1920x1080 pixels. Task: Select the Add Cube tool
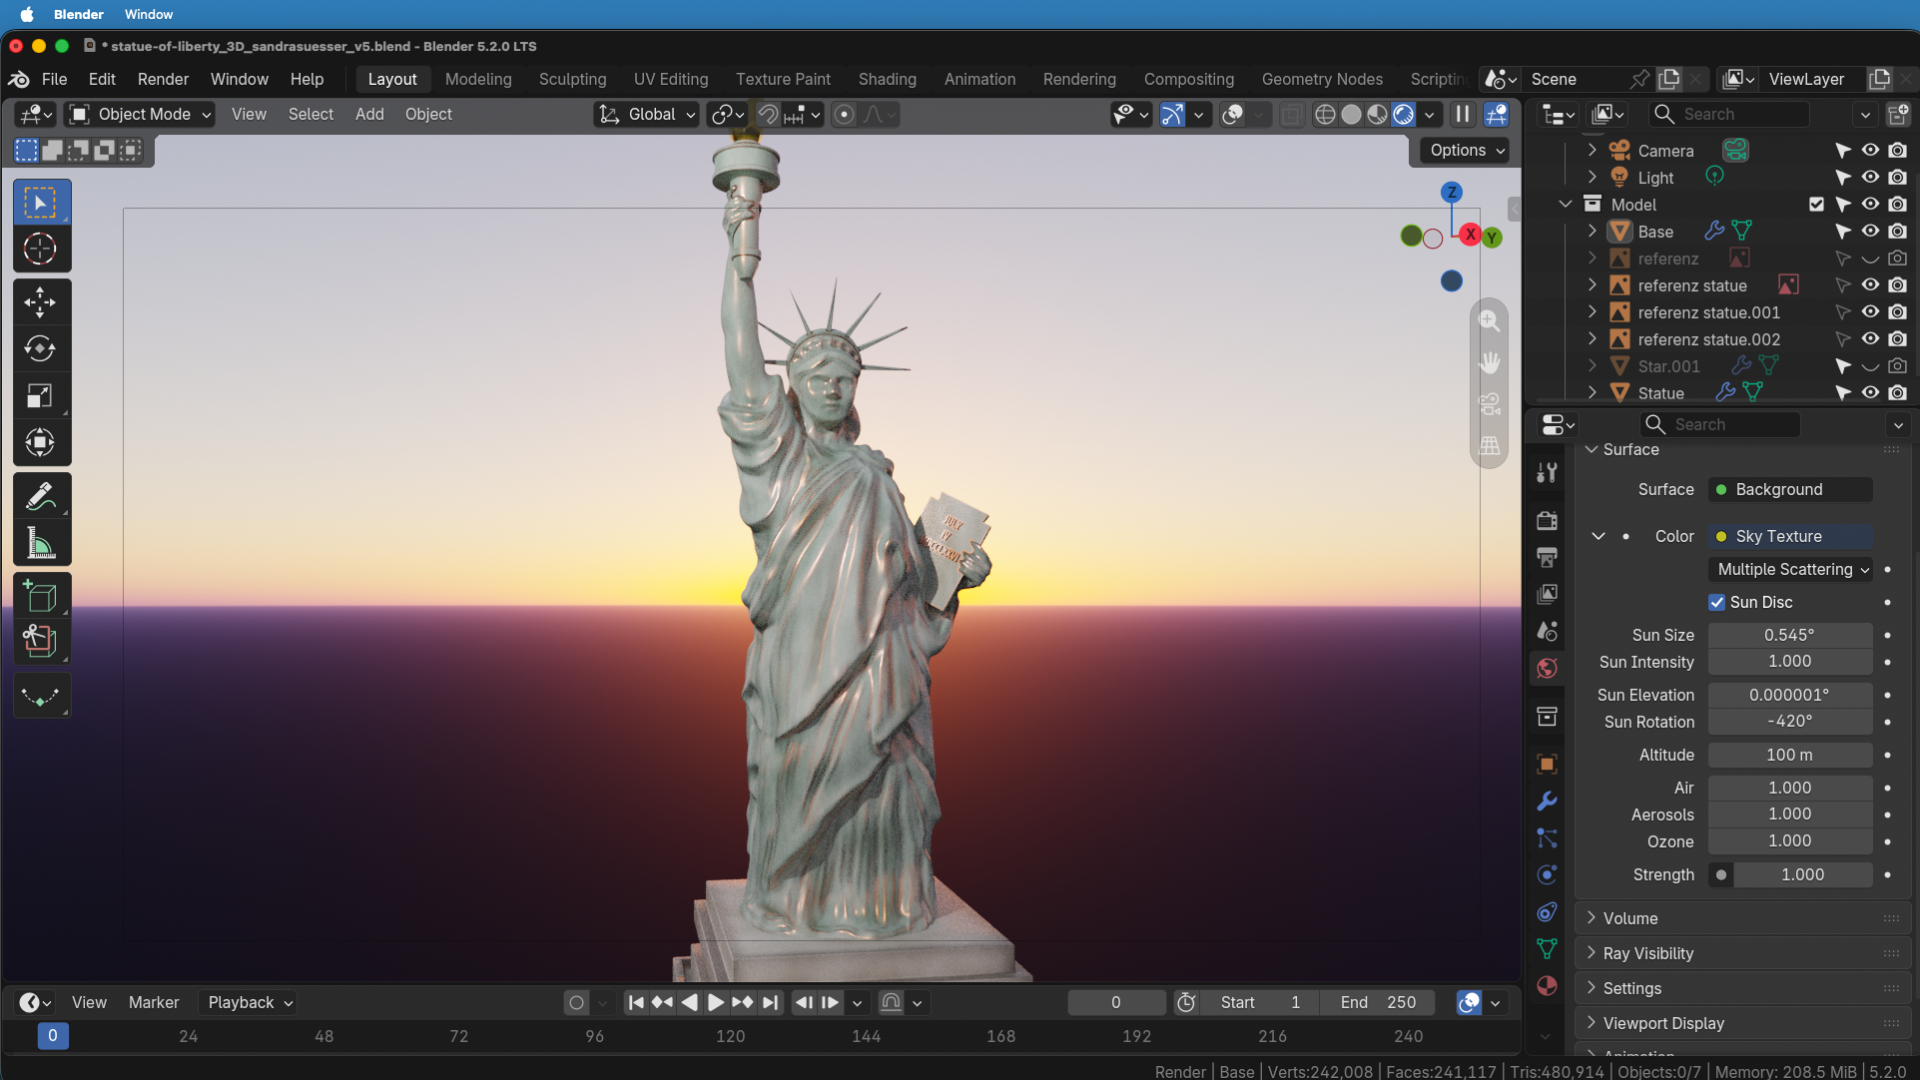pos(41,597)
